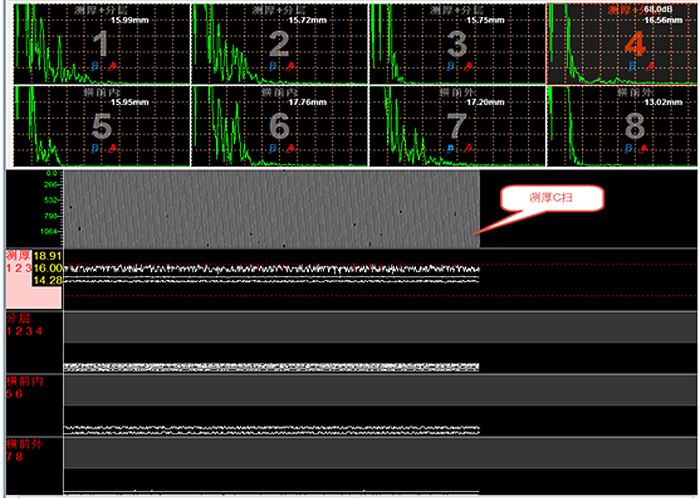Click the red A marker in channel 4
Screen dimensions: 700x498
(x=646, y=66)
